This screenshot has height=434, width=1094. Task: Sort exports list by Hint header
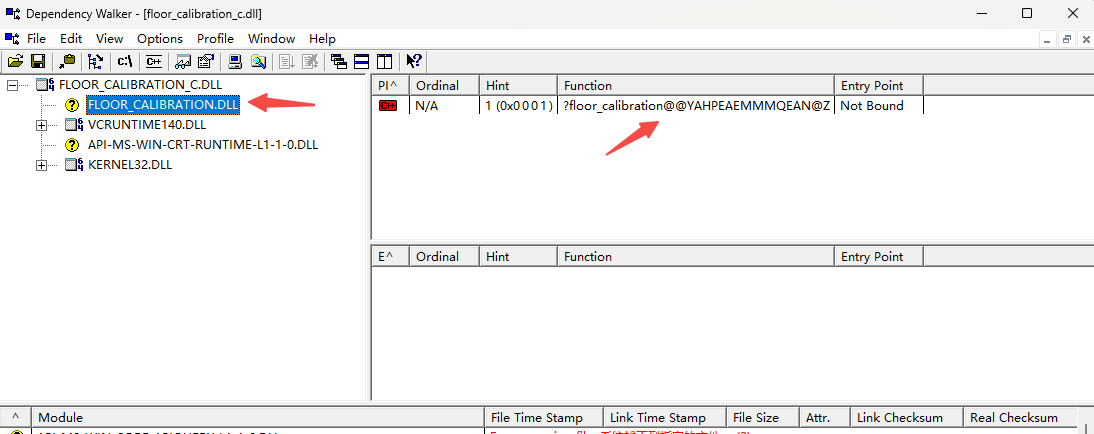(x=518, y=257)
